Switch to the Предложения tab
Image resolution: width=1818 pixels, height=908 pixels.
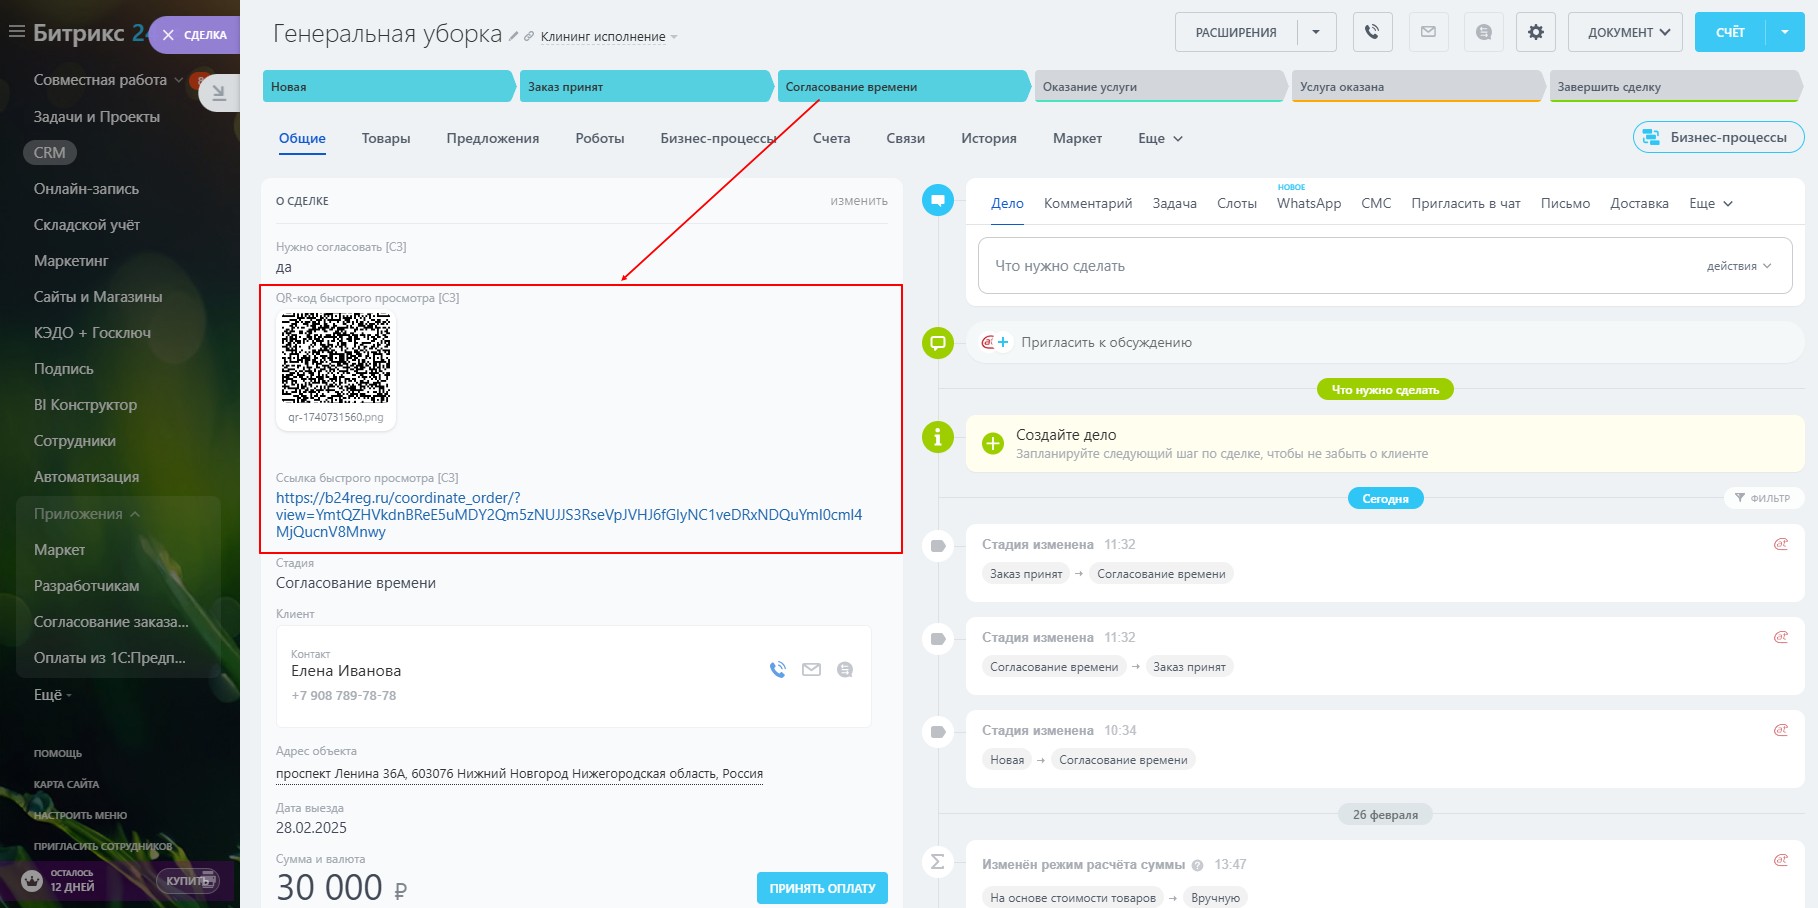click(493, 138)
